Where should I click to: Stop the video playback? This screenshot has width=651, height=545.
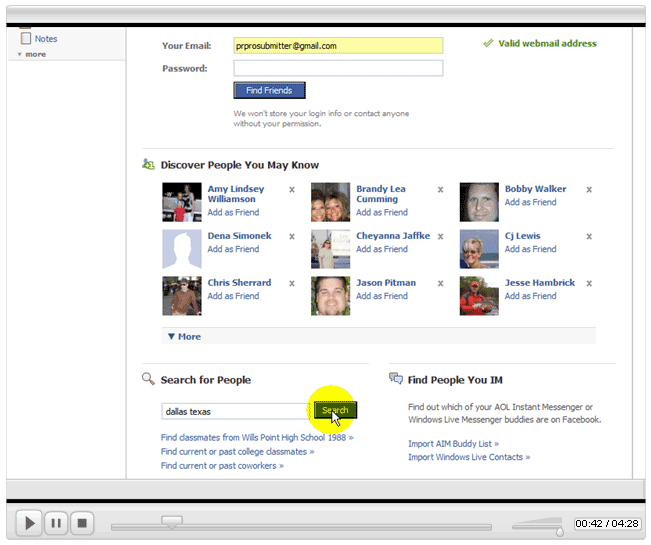coord(82,523)
